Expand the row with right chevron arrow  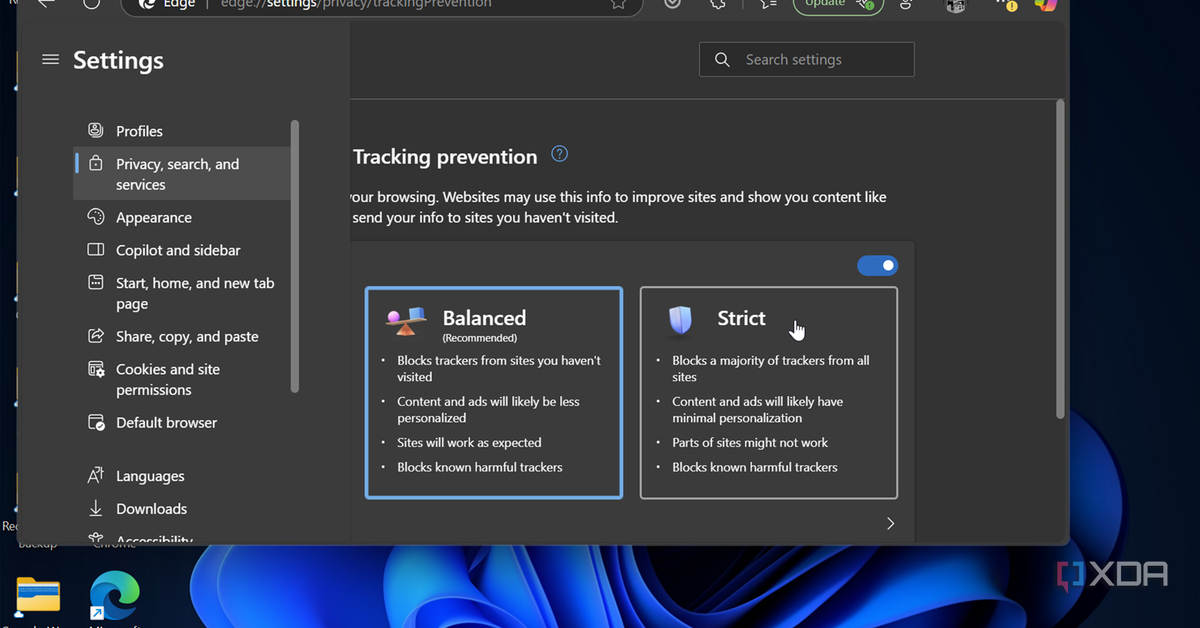pyautogui.click(x=890, y=523)
